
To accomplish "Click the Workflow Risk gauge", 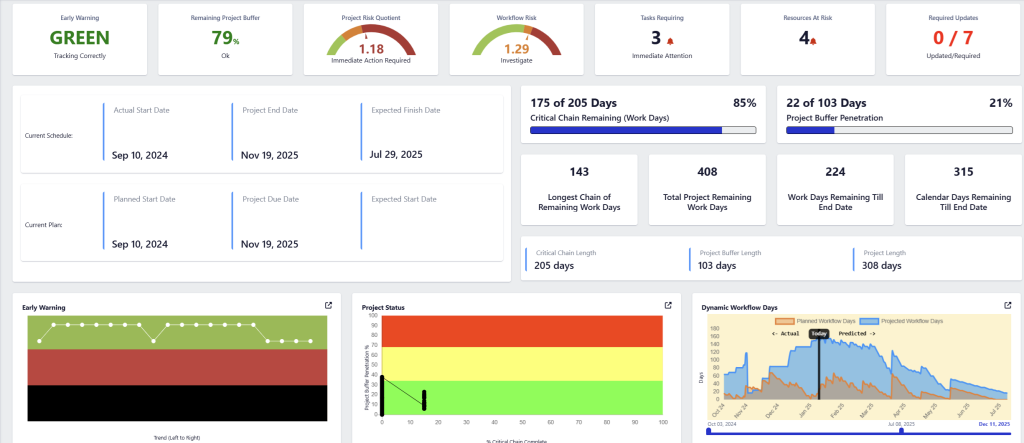I will (516, 40).
